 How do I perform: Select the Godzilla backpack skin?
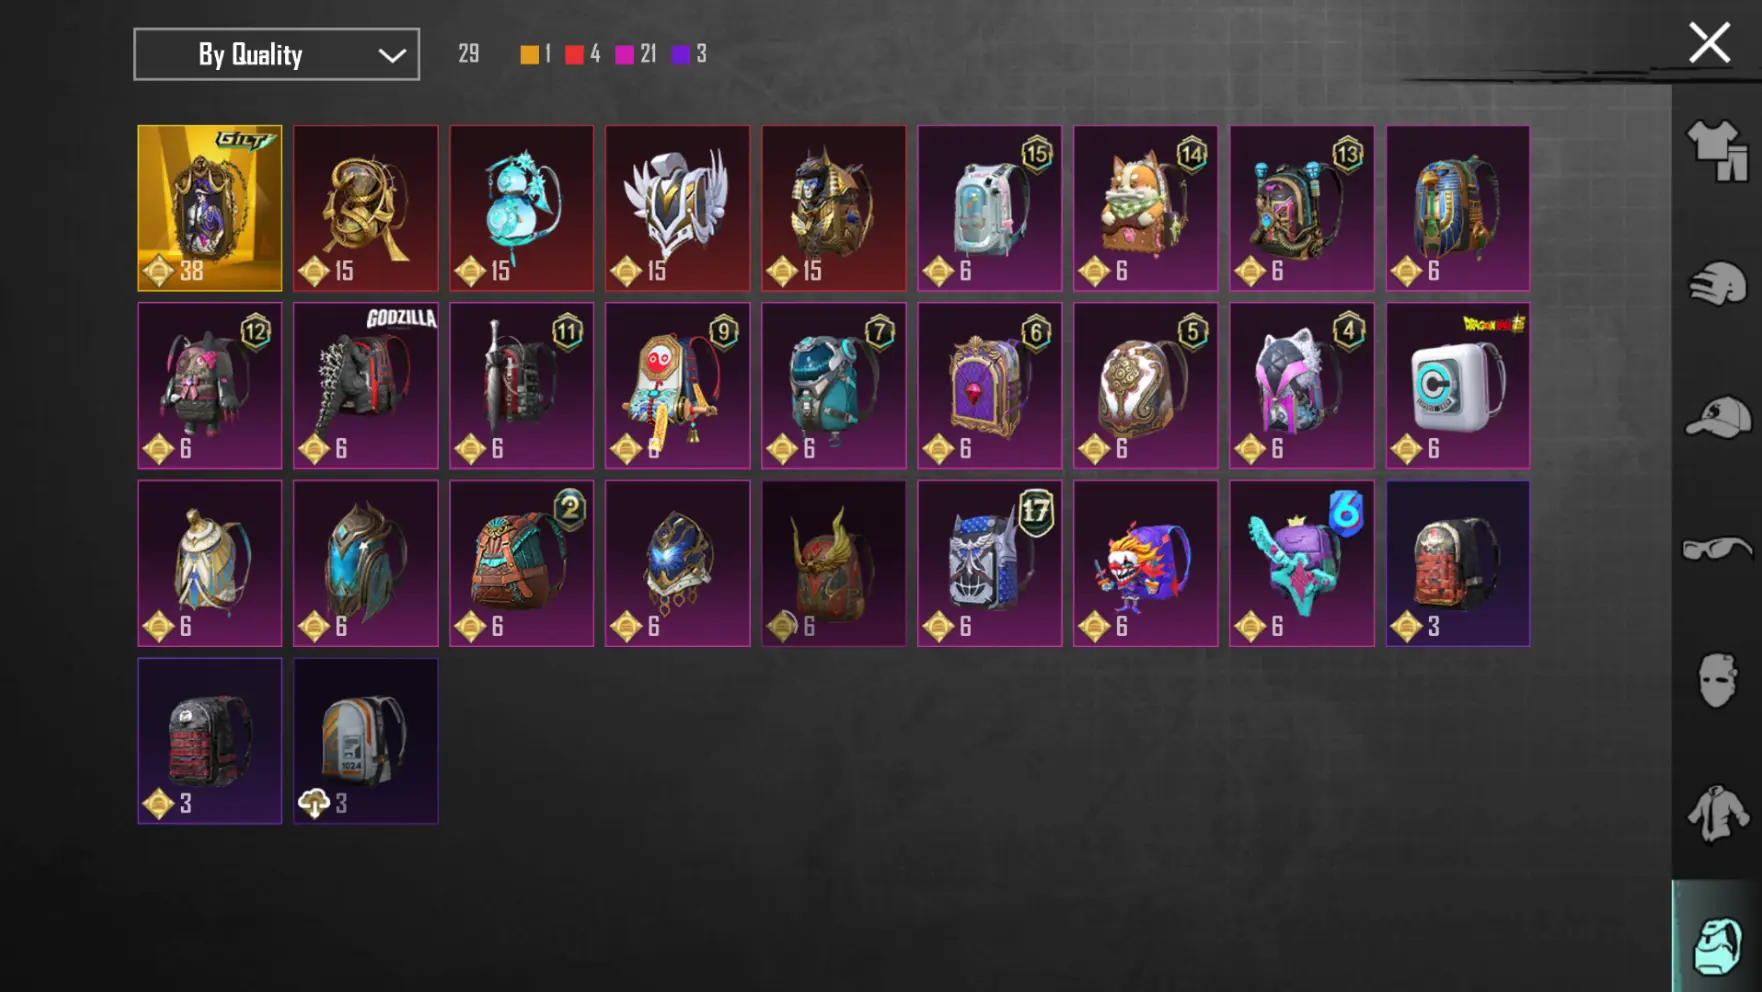tap(366, 386)
